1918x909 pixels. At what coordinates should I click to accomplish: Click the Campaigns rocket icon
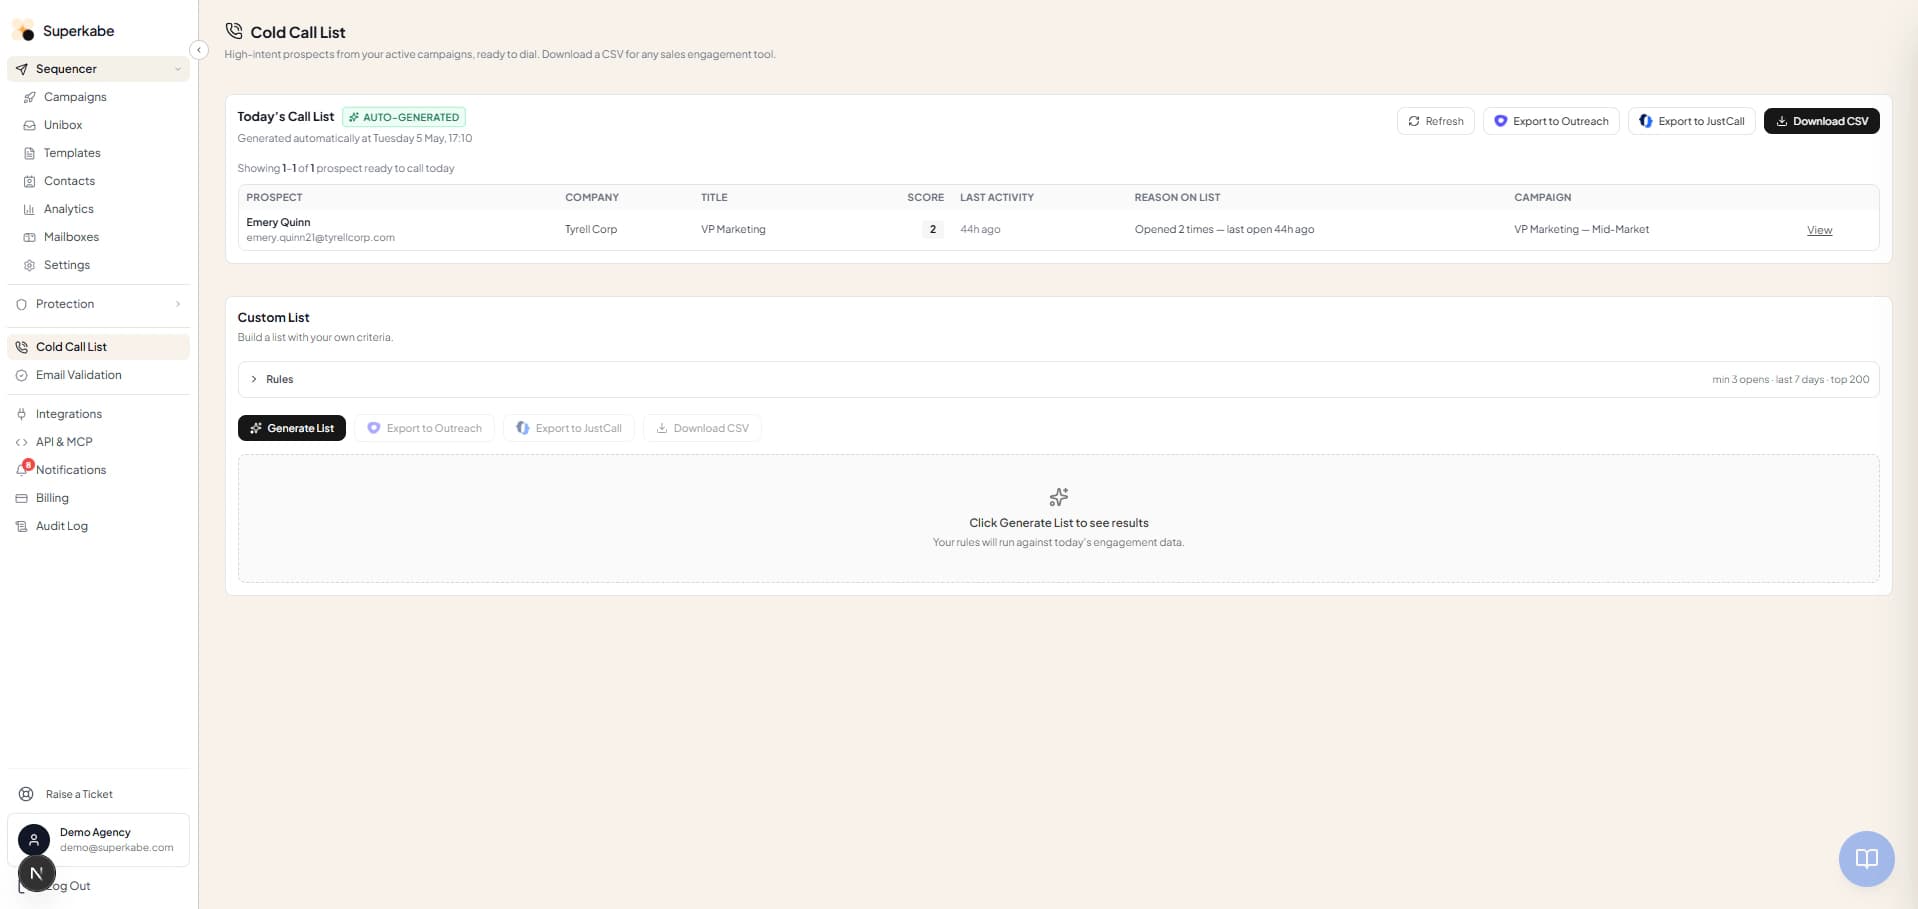pos(29,97)
